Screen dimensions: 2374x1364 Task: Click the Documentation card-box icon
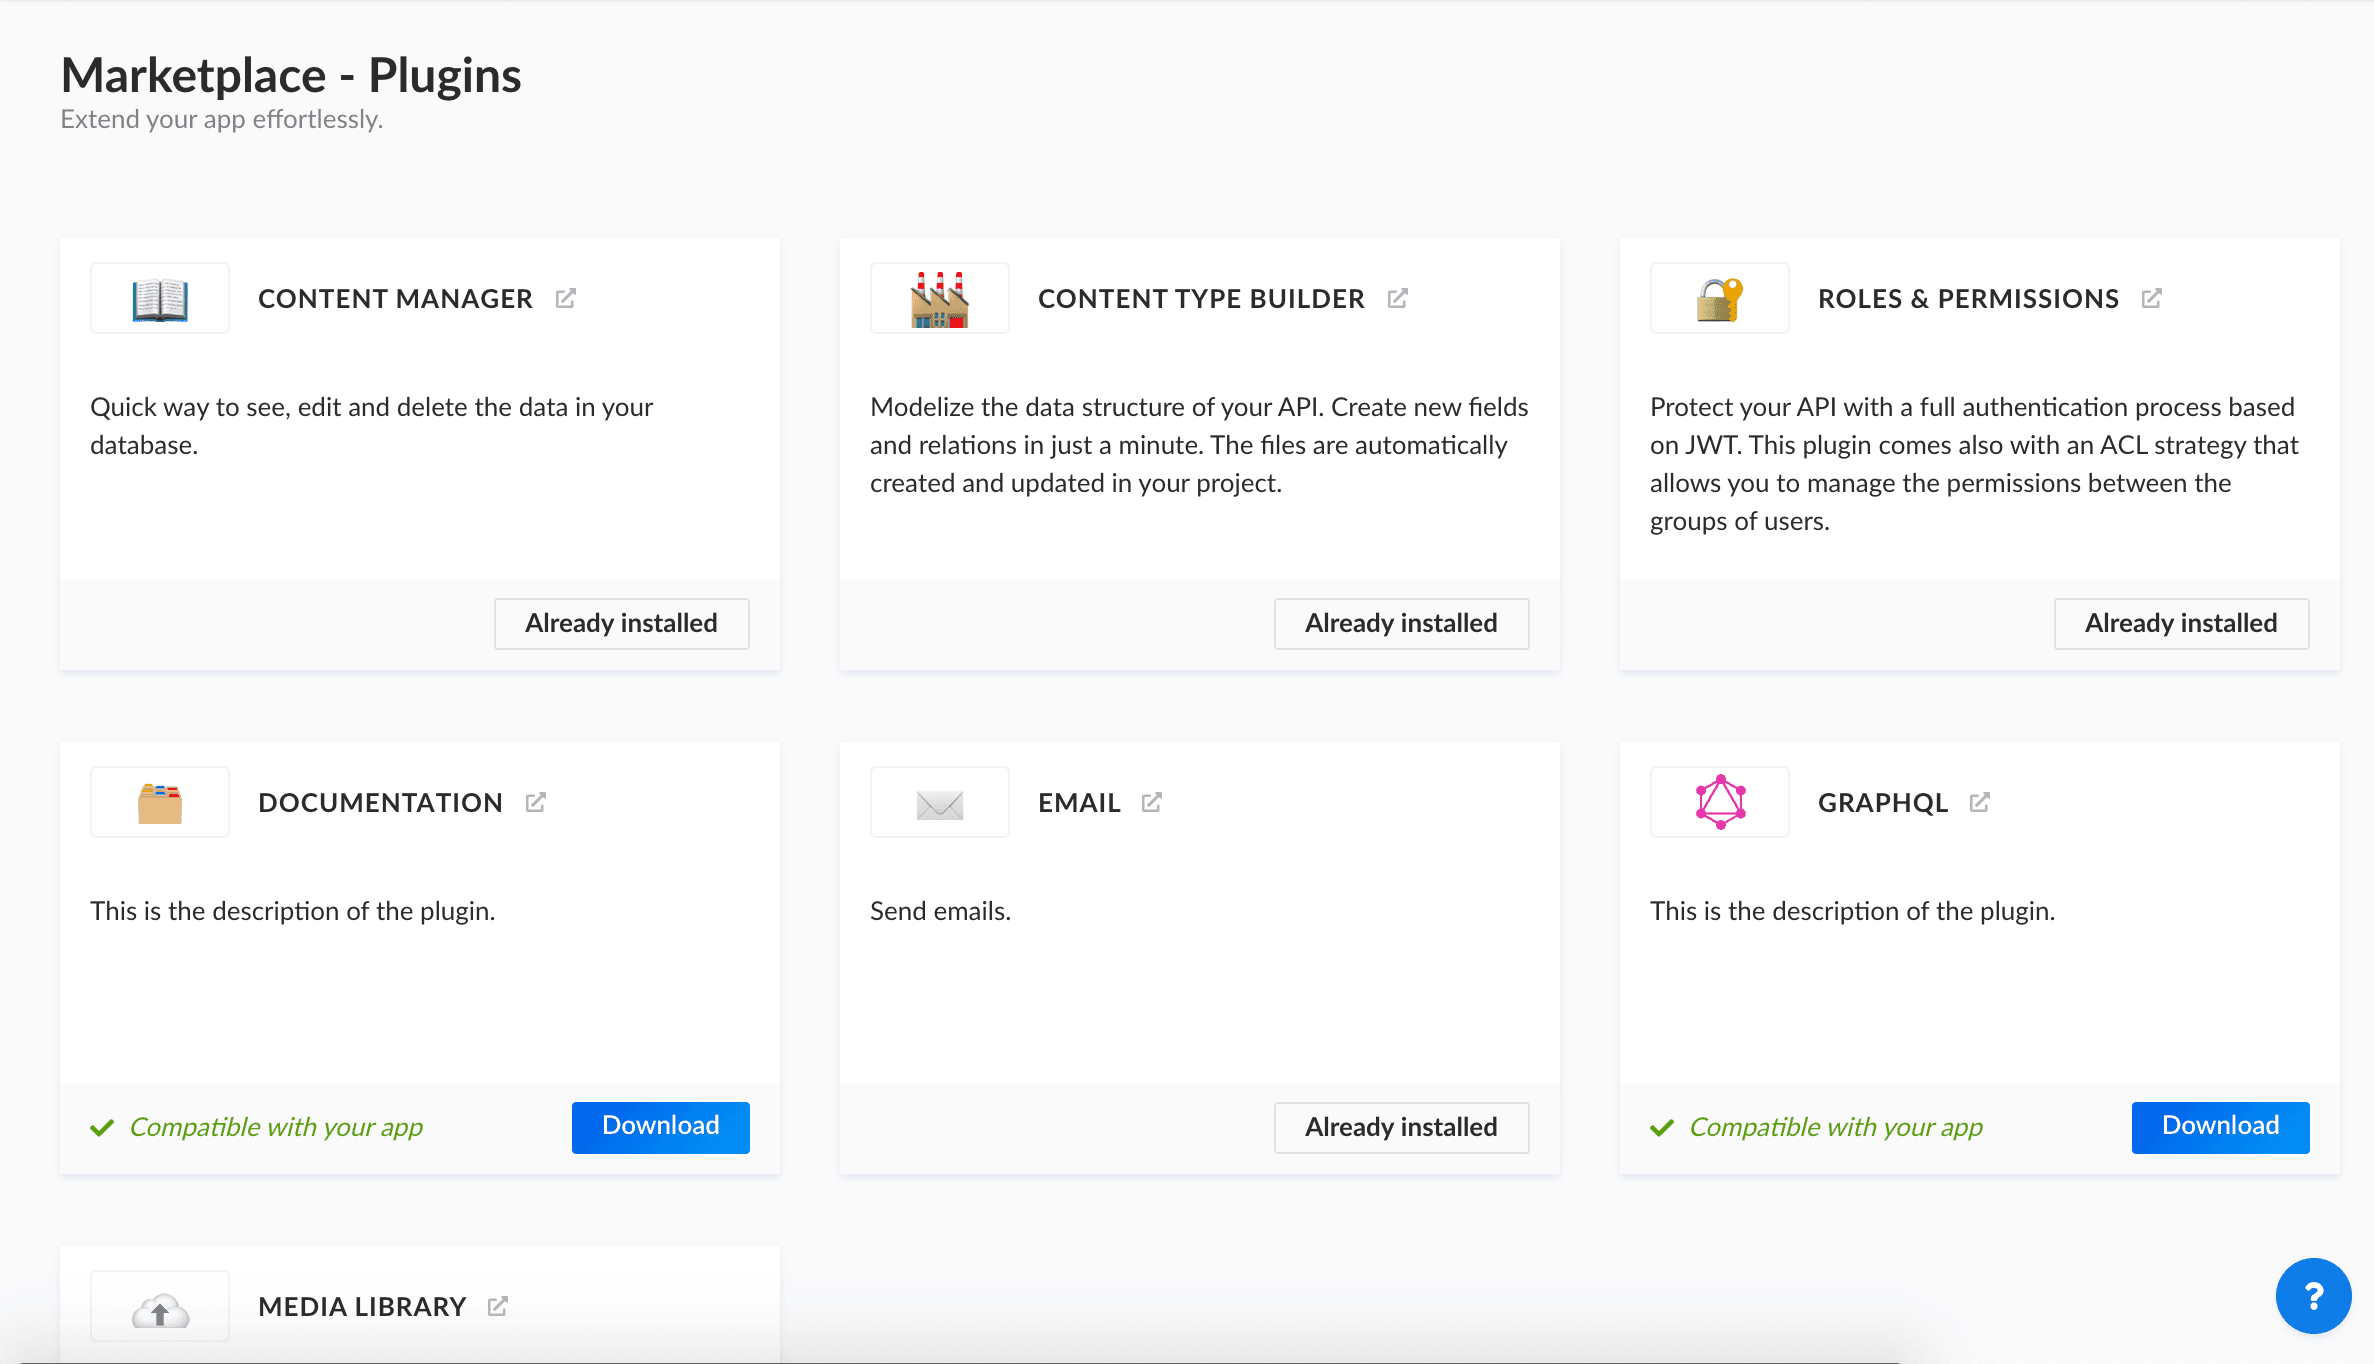point(160,803)
